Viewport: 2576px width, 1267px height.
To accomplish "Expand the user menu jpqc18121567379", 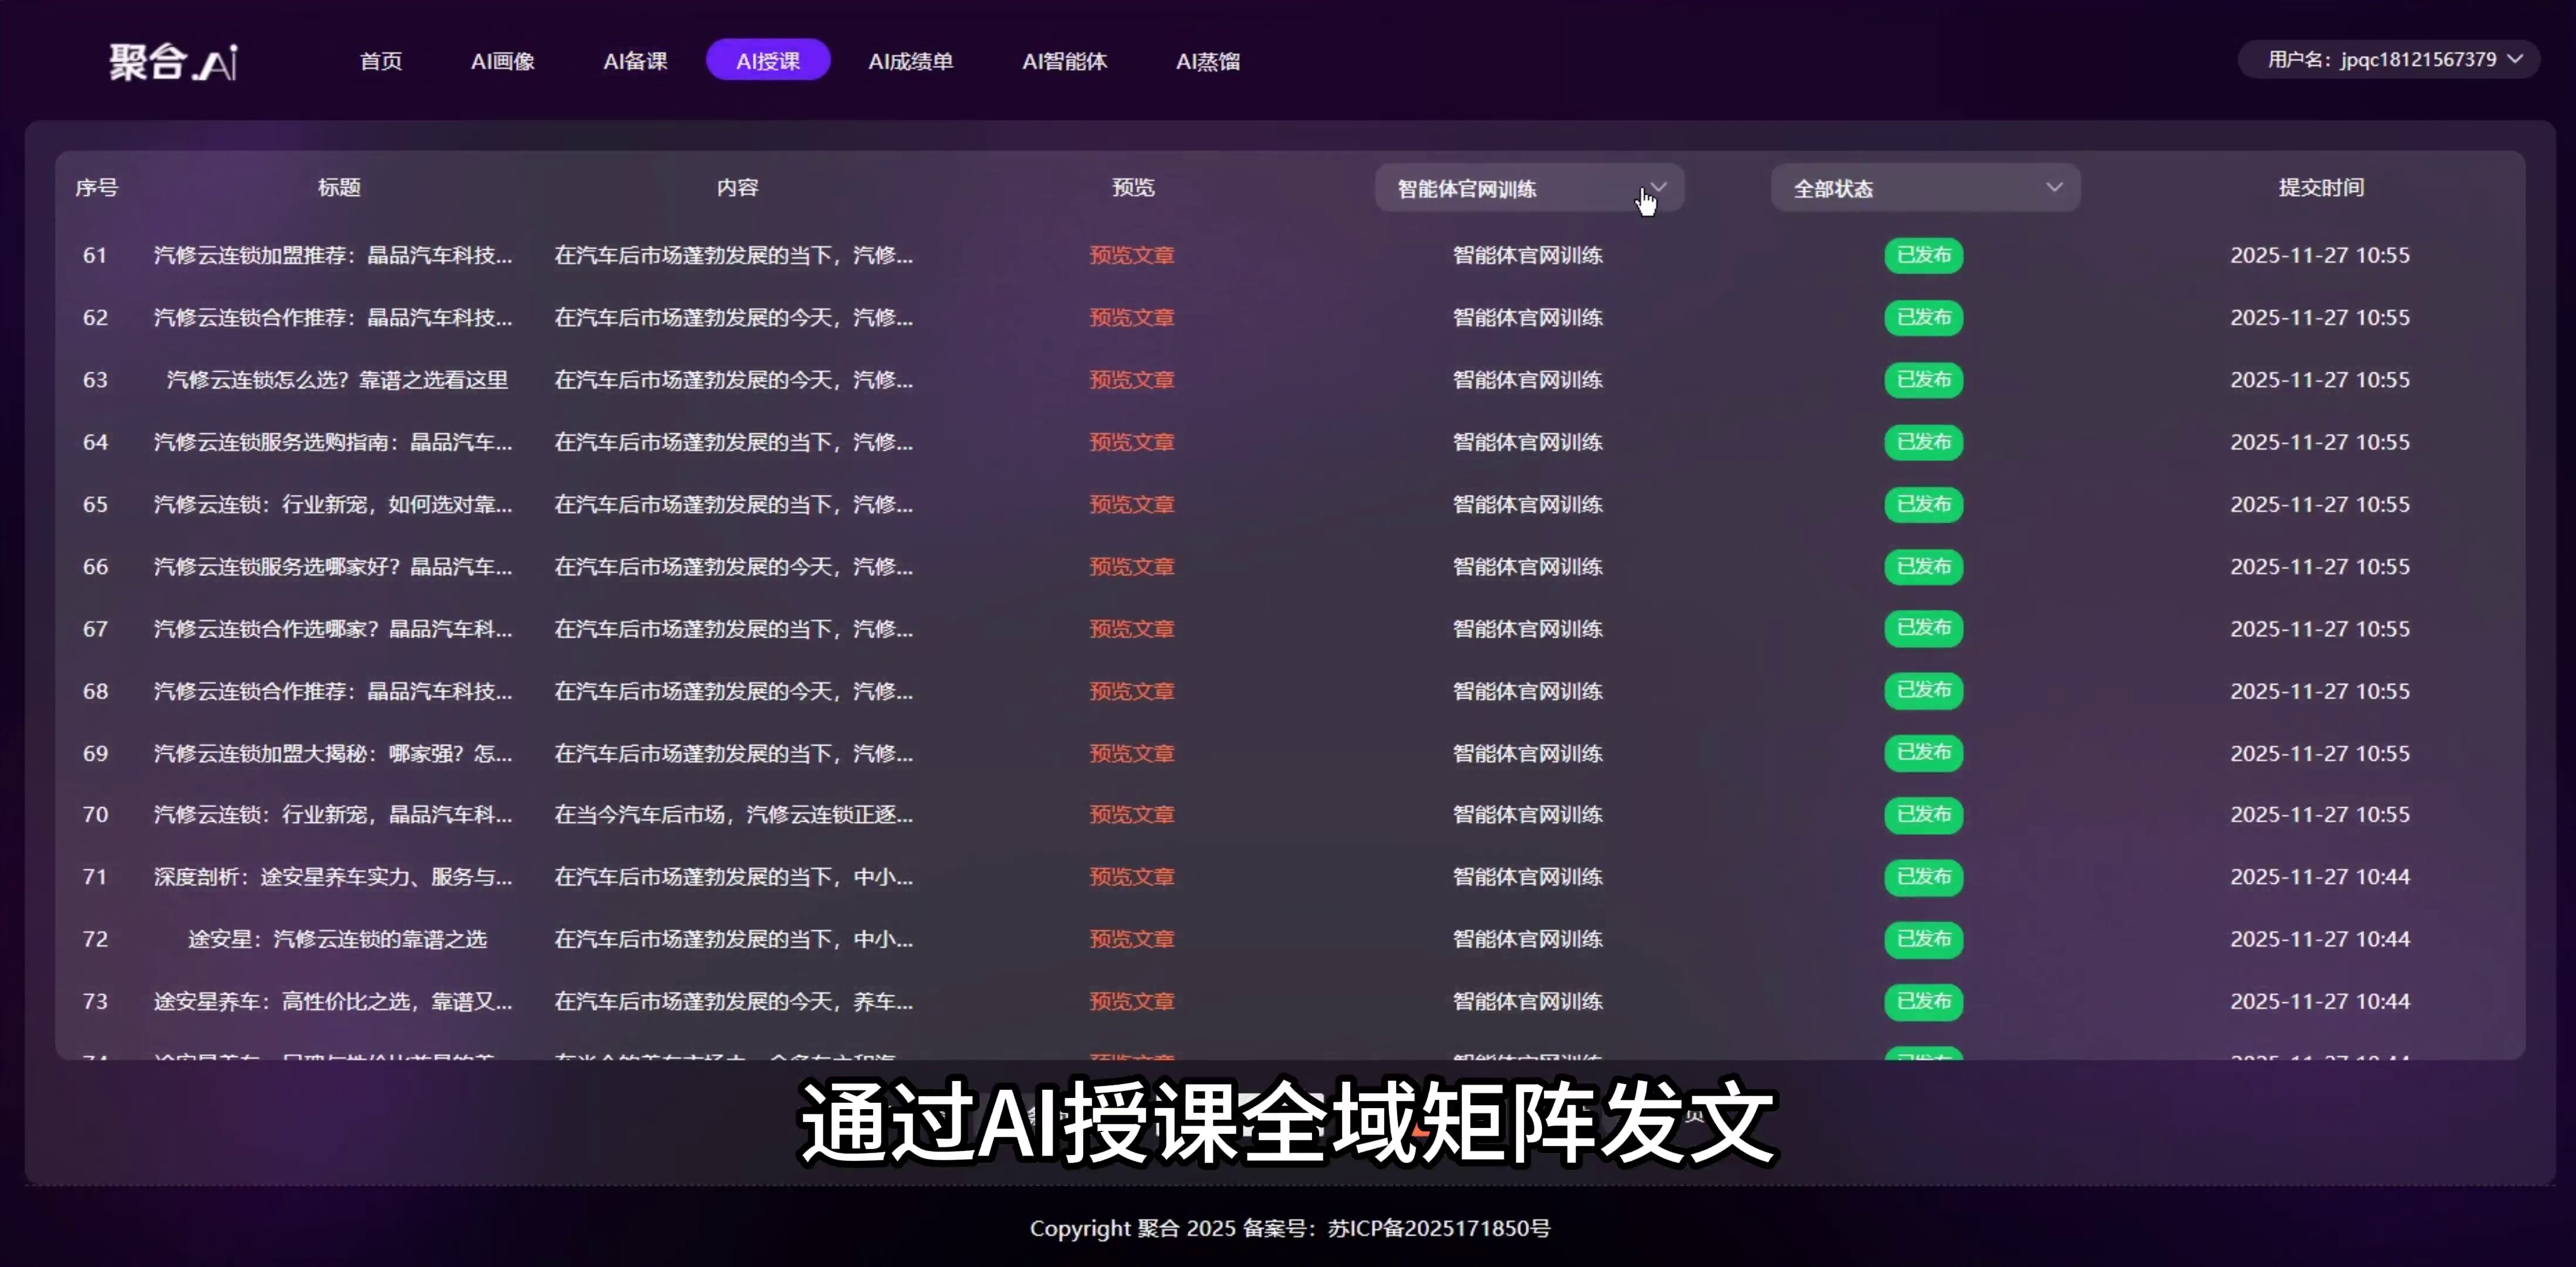I will coord(2390,59).
